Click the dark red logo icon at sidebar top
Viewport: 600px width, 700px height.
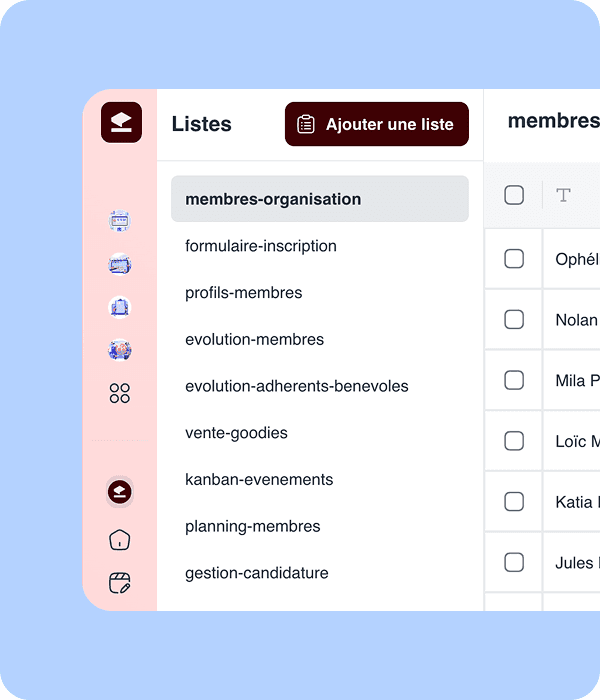click(121, 122)
